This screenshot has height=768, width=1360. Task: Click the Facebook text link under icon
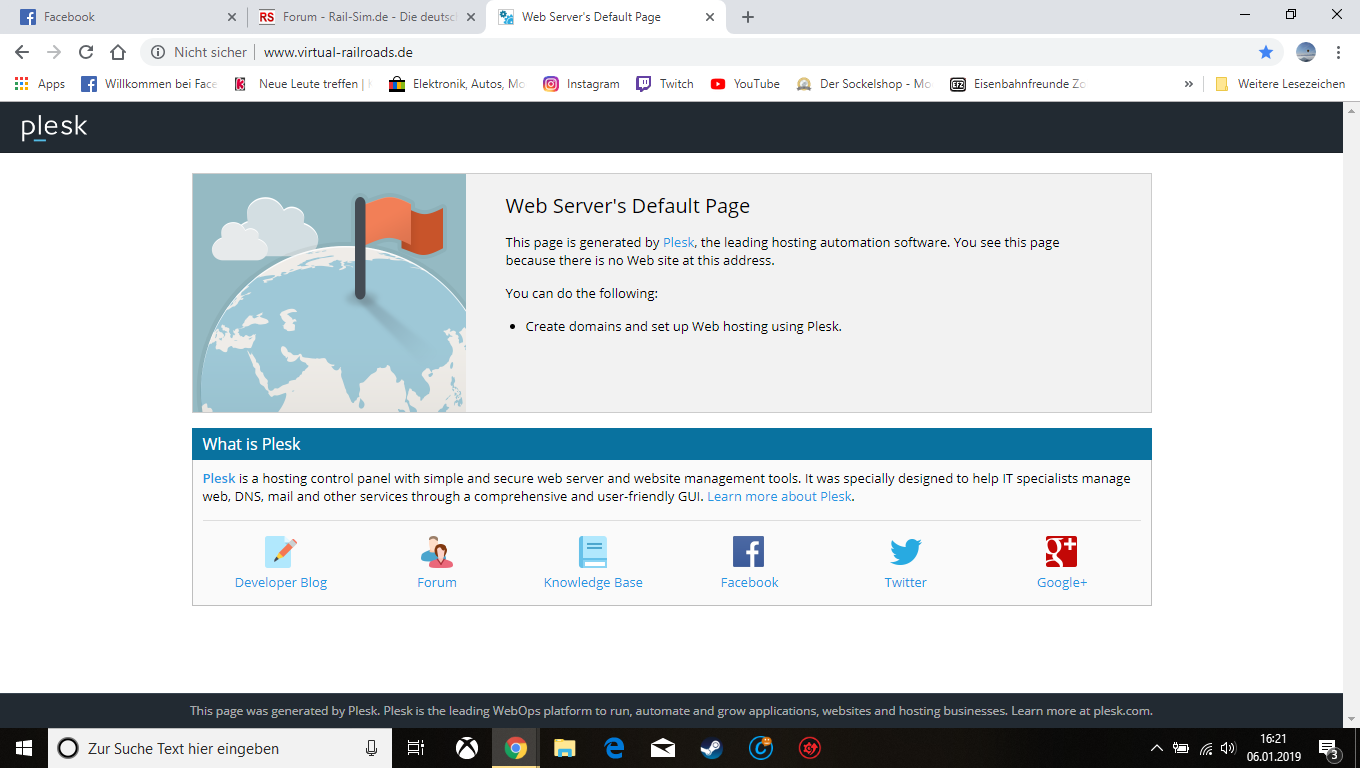coord(749,582)
